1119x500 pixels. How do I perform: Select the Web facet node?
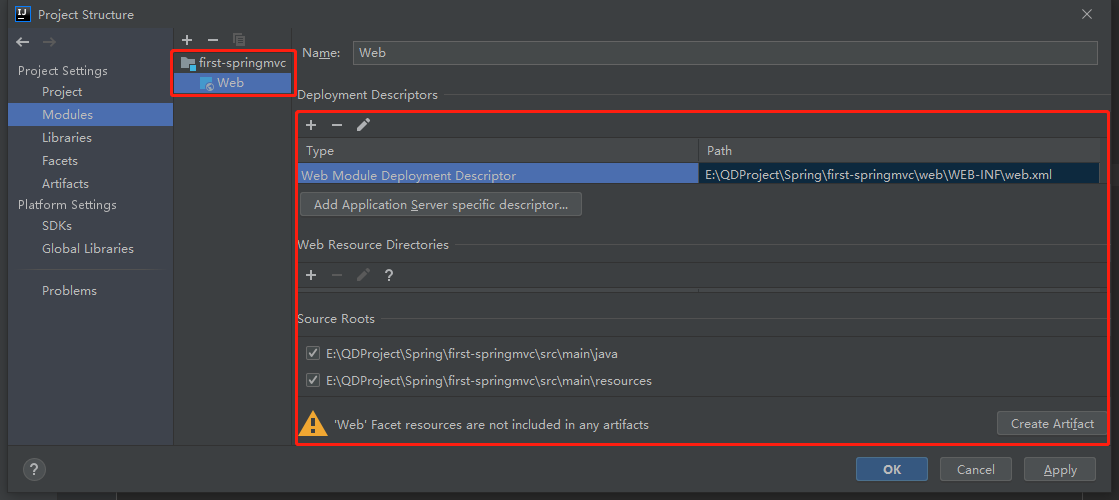click(x=233, y=83)
